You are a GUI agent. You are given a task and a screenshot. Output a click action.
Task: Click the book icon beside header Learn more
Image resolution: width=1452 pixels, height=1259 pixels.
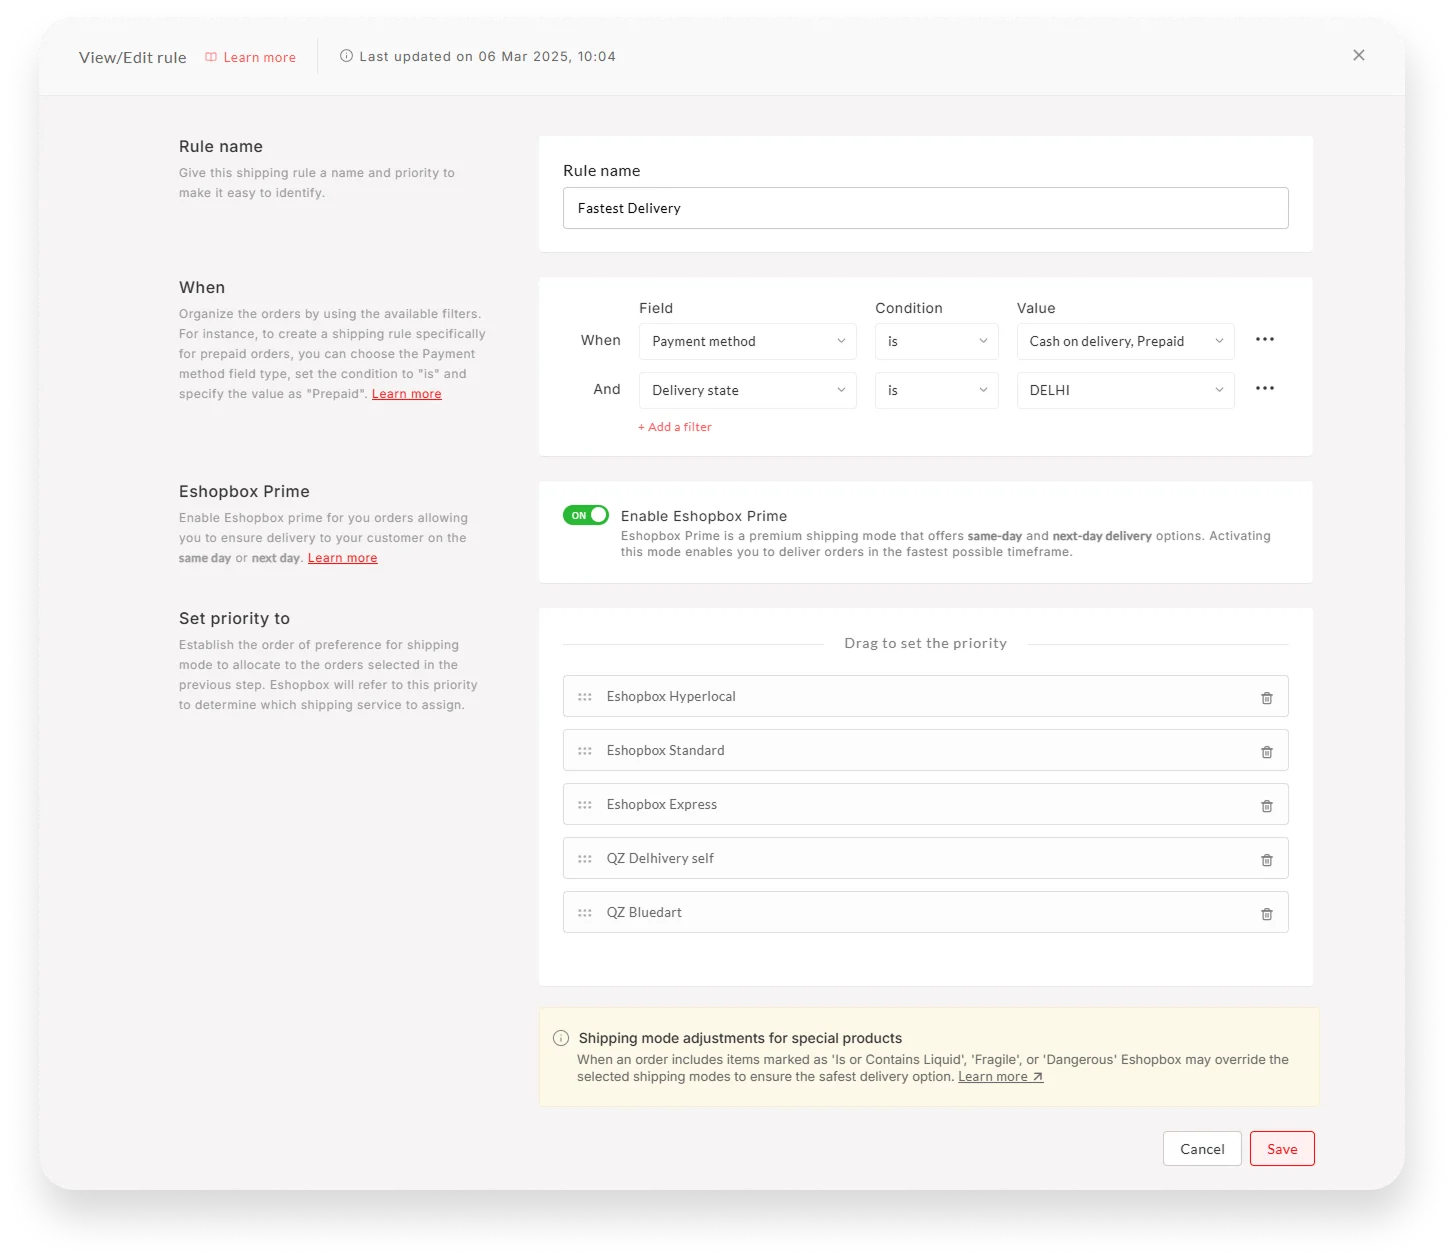pyautogui.click(x=211, y=57)
